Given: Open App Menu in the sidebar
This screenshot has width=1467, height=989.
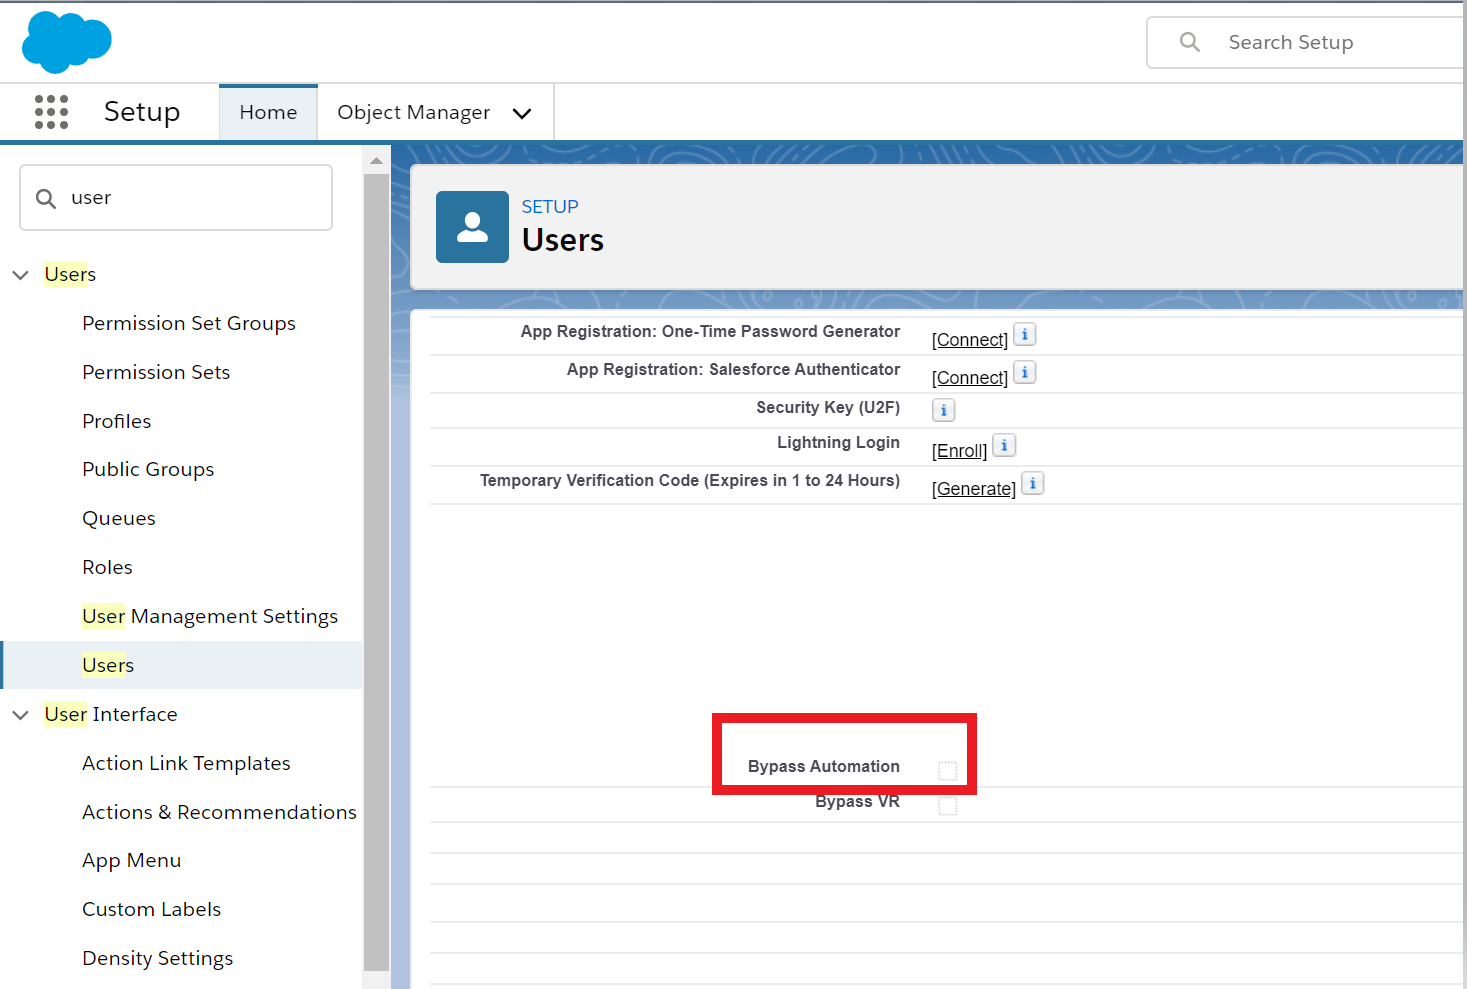Looking at the screenshot, I should 132,860.
